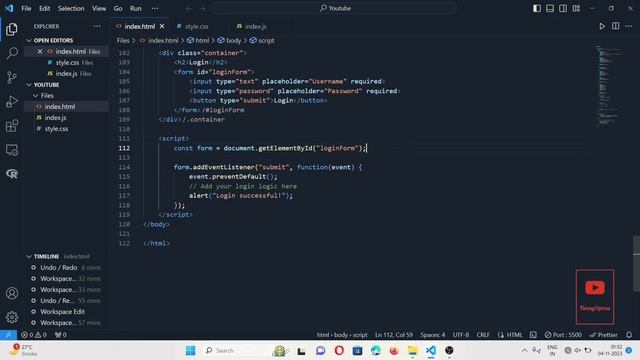Open Explorer views and more actions ellipsis
The image size is (640, 360).
click(x=97, y=26)
